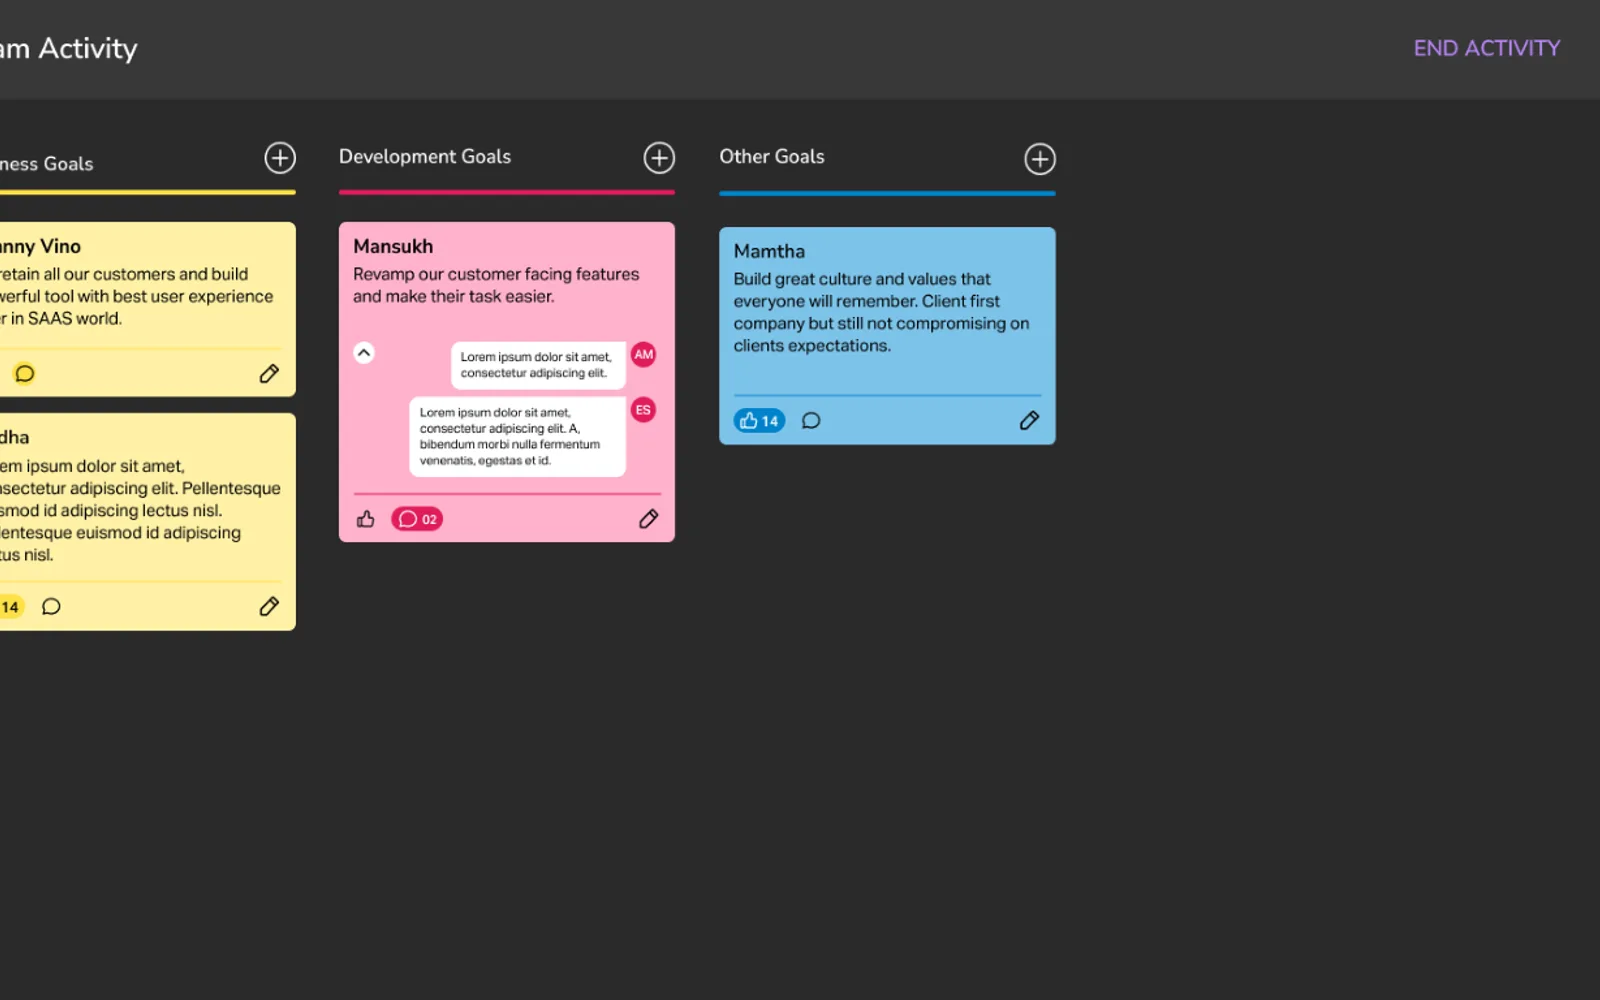Edit Mansukh's card with the pencil icon
The width and height of the screenshot is (1600, 1000).
pos(649,519)
